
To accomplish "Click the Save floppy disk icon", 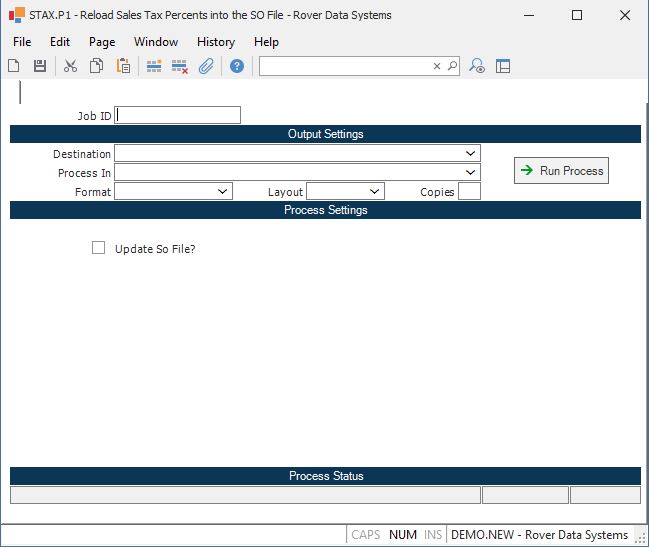I will pos(40,66).
